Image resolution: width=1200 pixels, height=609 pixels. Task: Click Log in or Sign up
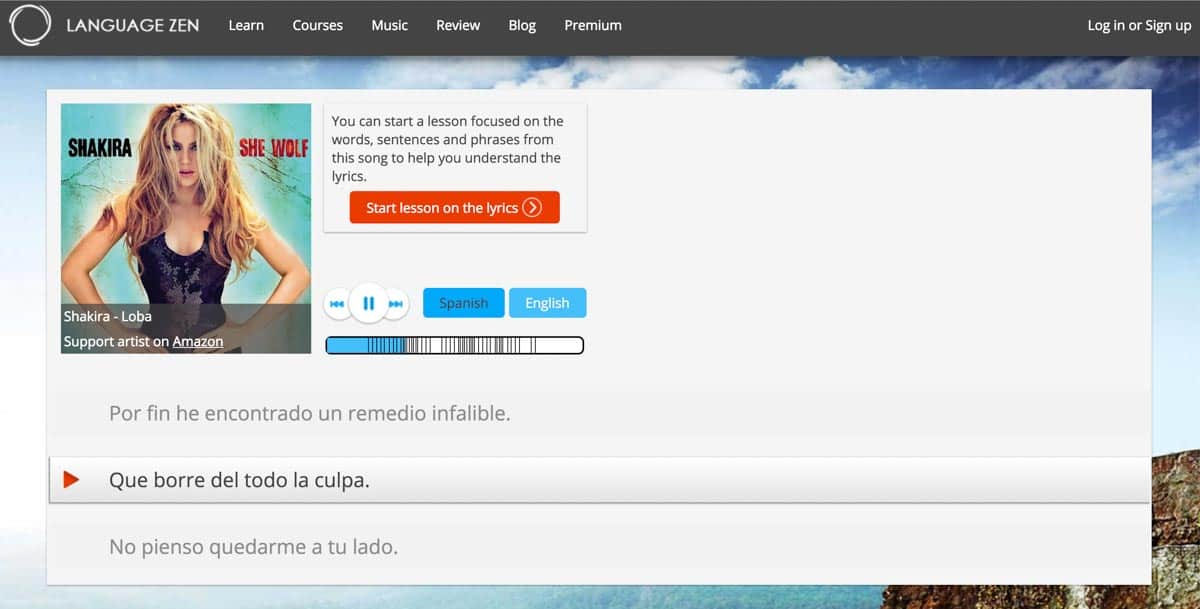pos(1139,25)
